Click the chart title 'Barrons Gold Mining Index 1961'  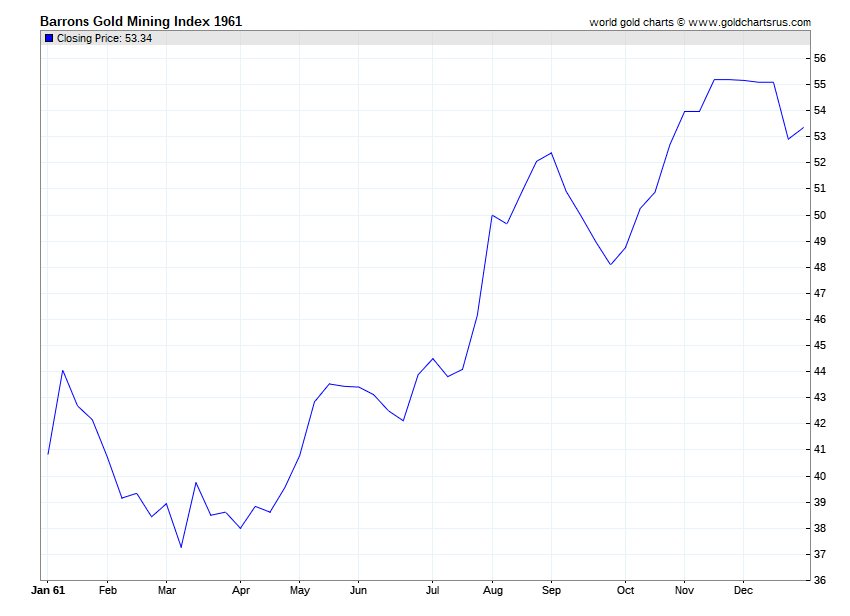[141, 21]
